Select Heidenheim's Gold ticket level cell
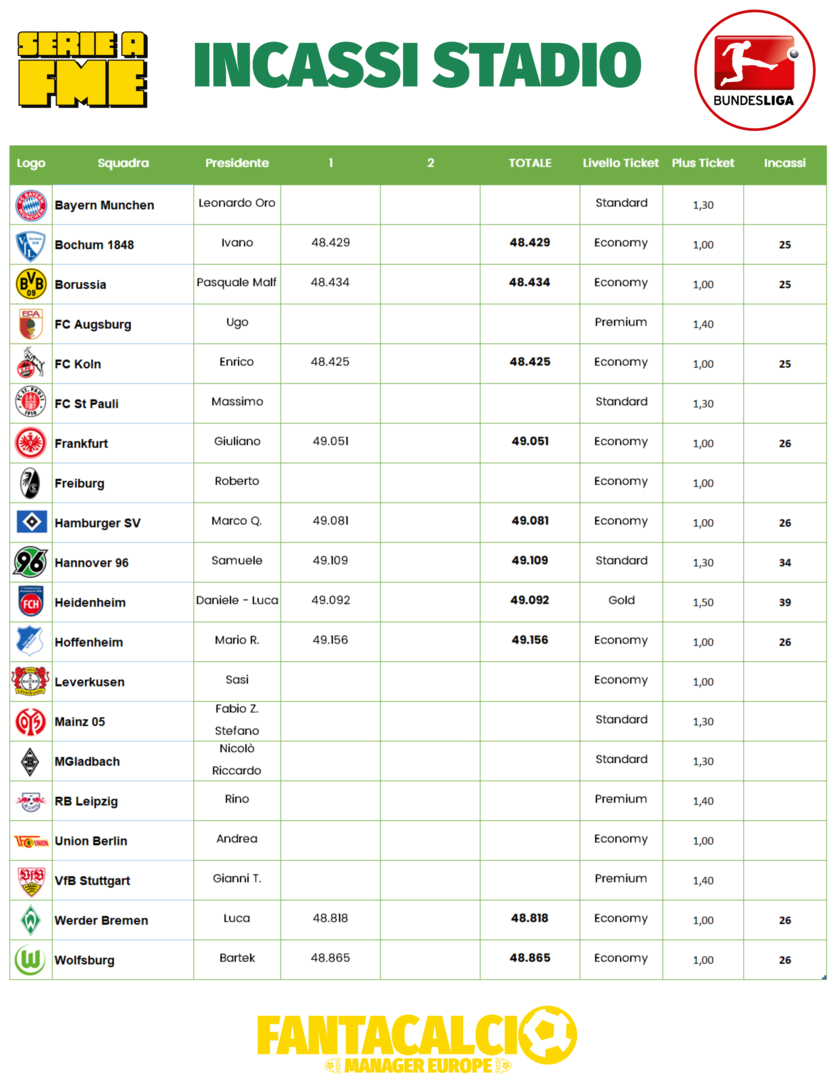The width and height of the screenshot is (835, 1080). point(621,601)
